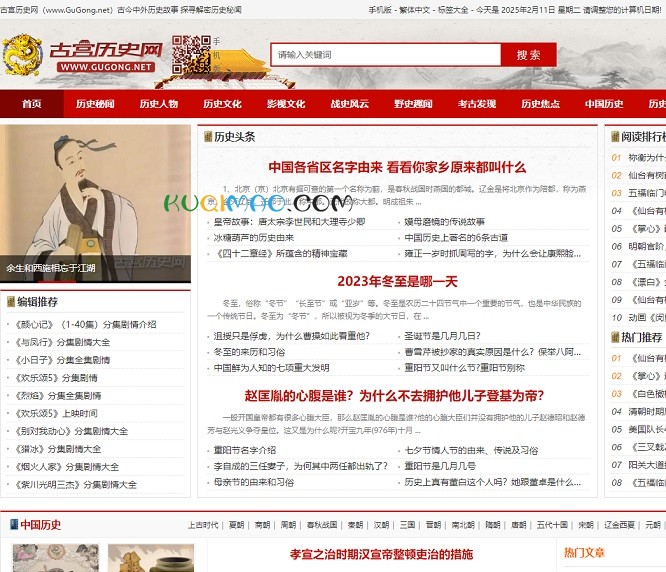This screenshot has height=572, width=666.
Task: Switch to 繁体中文 in top bar
Action: tap(414, 10)
